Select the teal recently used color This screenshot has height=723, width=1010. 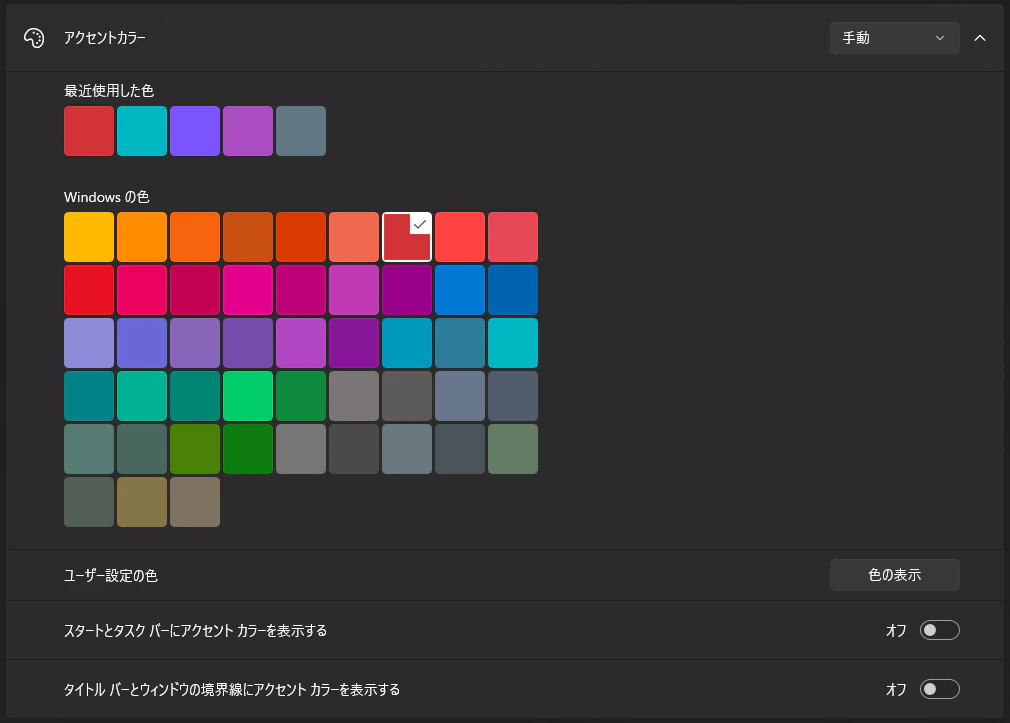tap(142, 131)
